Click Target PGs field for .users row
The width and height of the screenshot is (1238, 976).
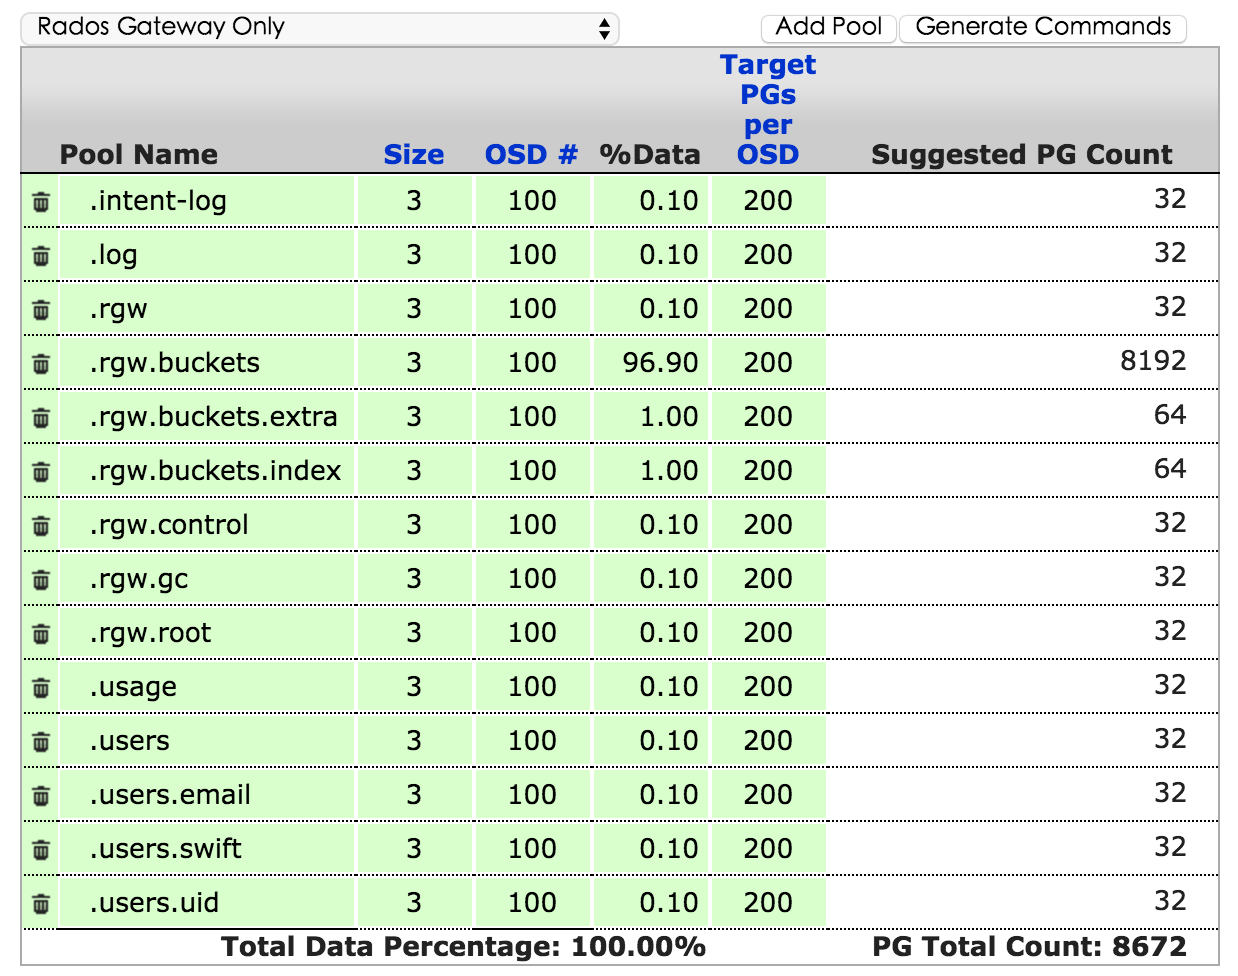pyautogui.click(x=768, y=741)
